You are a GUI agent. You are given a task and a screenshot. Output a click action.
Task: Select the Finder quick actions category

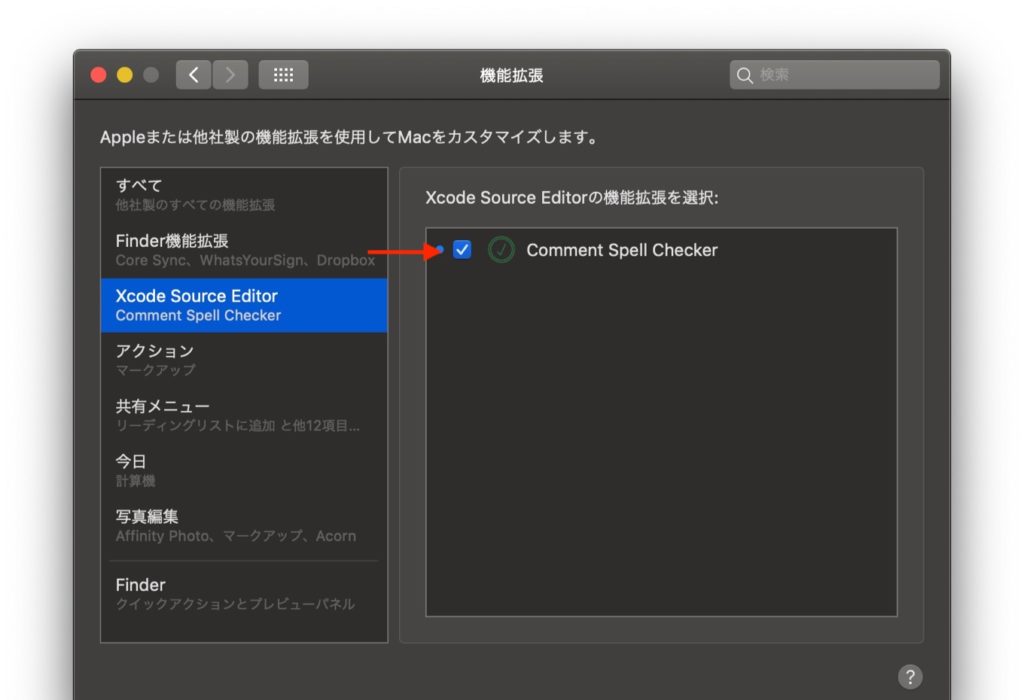click(x=243, y=593)
